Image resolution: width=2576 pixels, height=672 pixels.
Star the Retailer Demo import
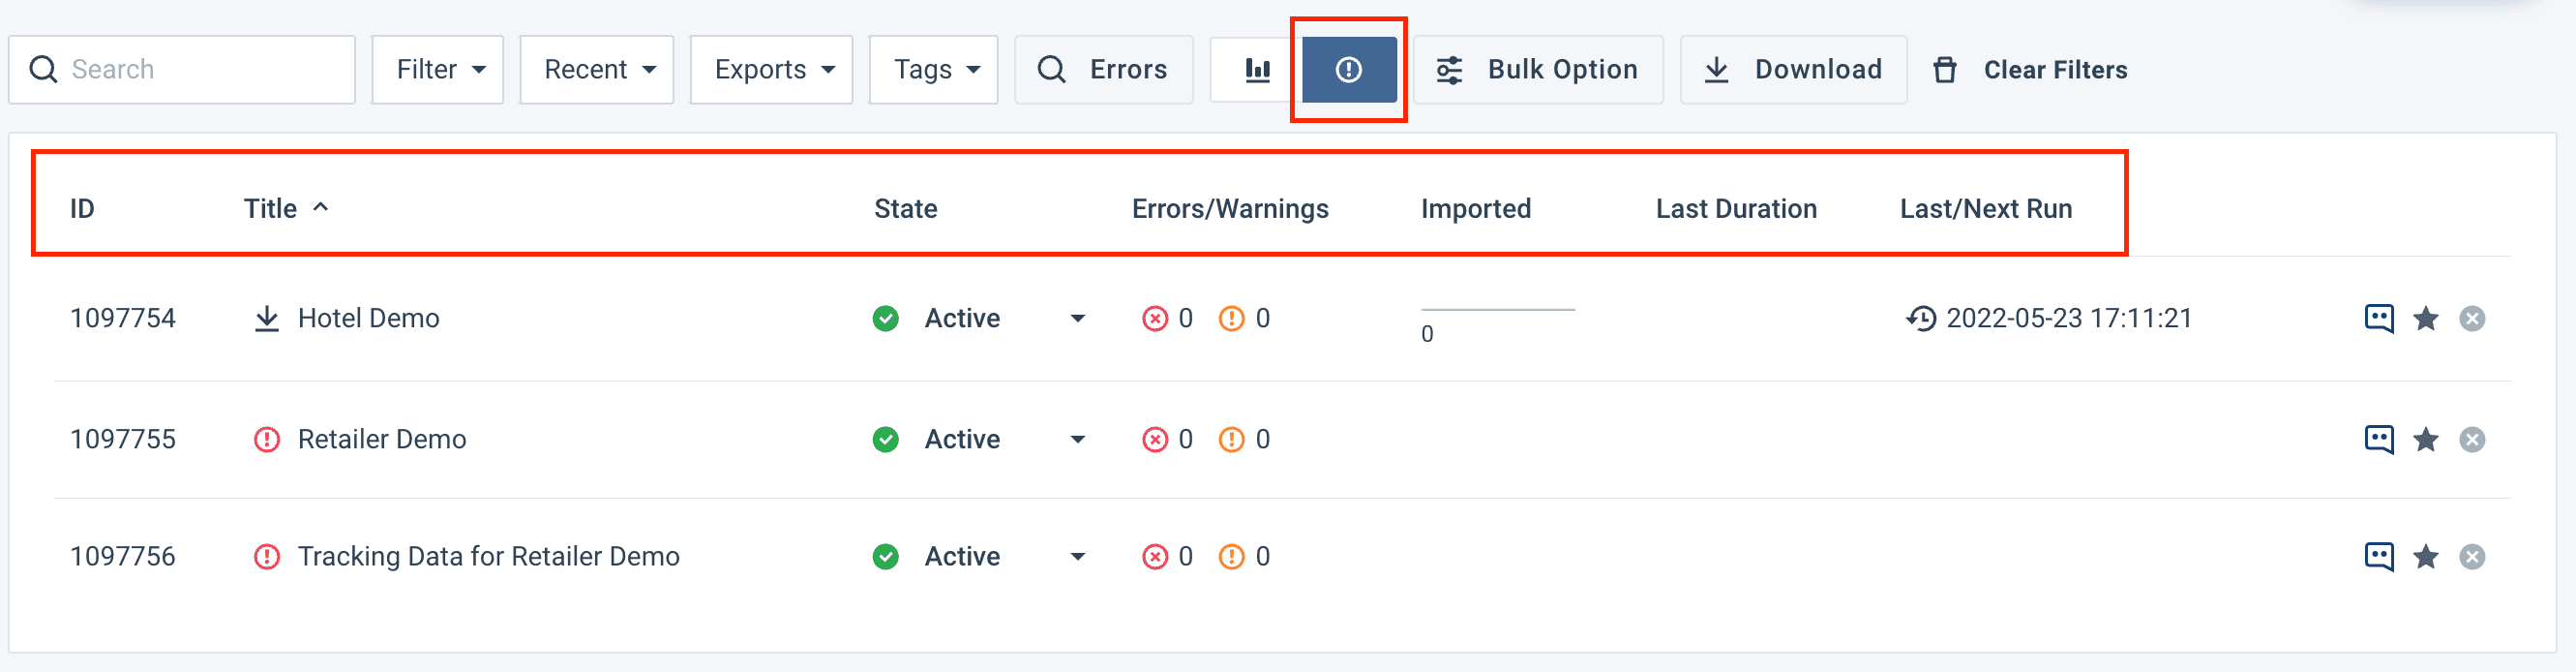(2425, 439)
